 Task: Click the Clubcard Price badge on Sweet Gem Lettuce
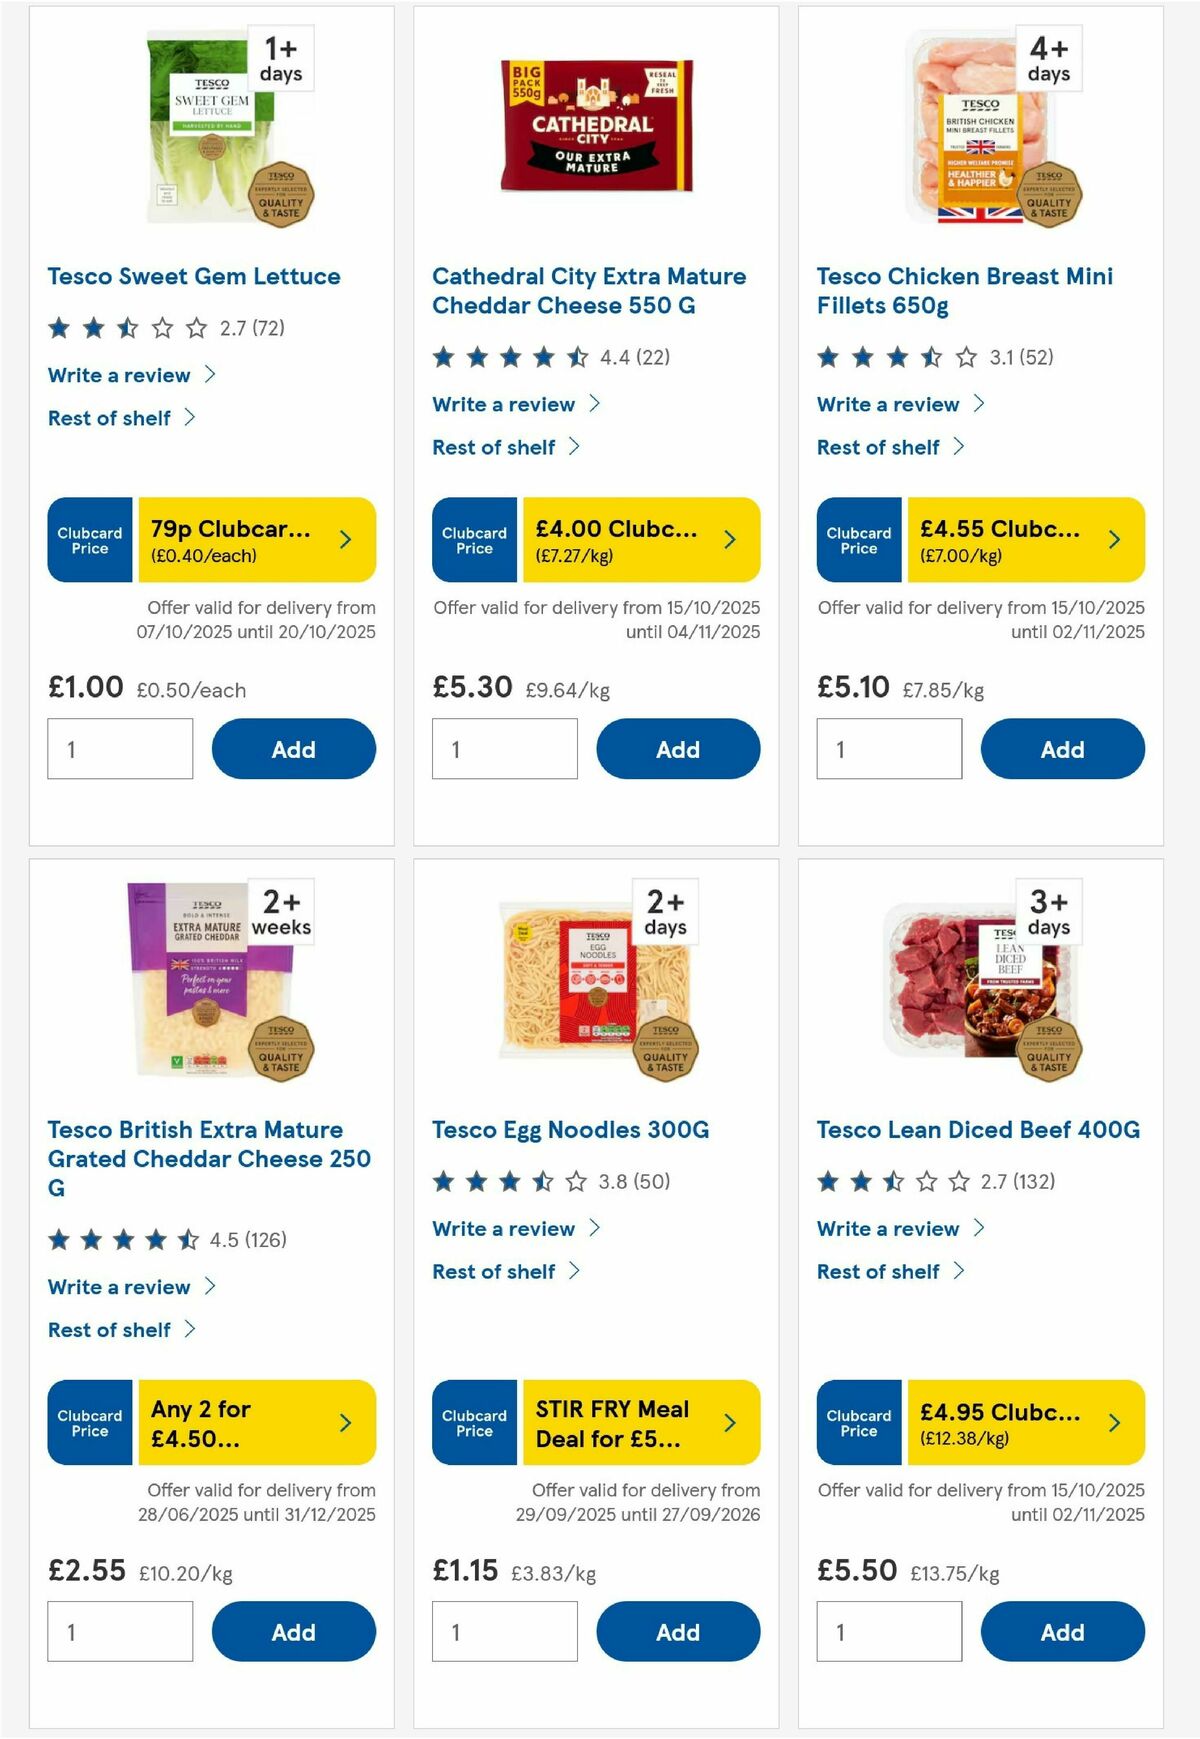(x=88, y=539)
